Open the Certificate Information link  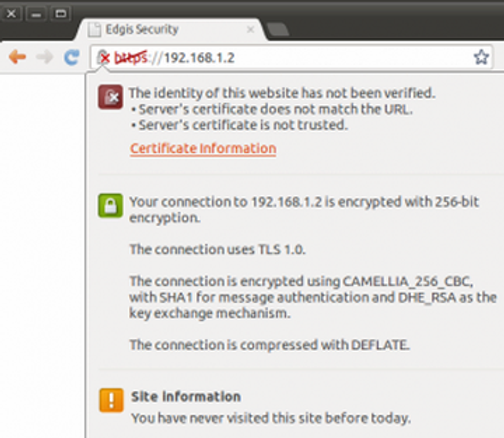203,148
